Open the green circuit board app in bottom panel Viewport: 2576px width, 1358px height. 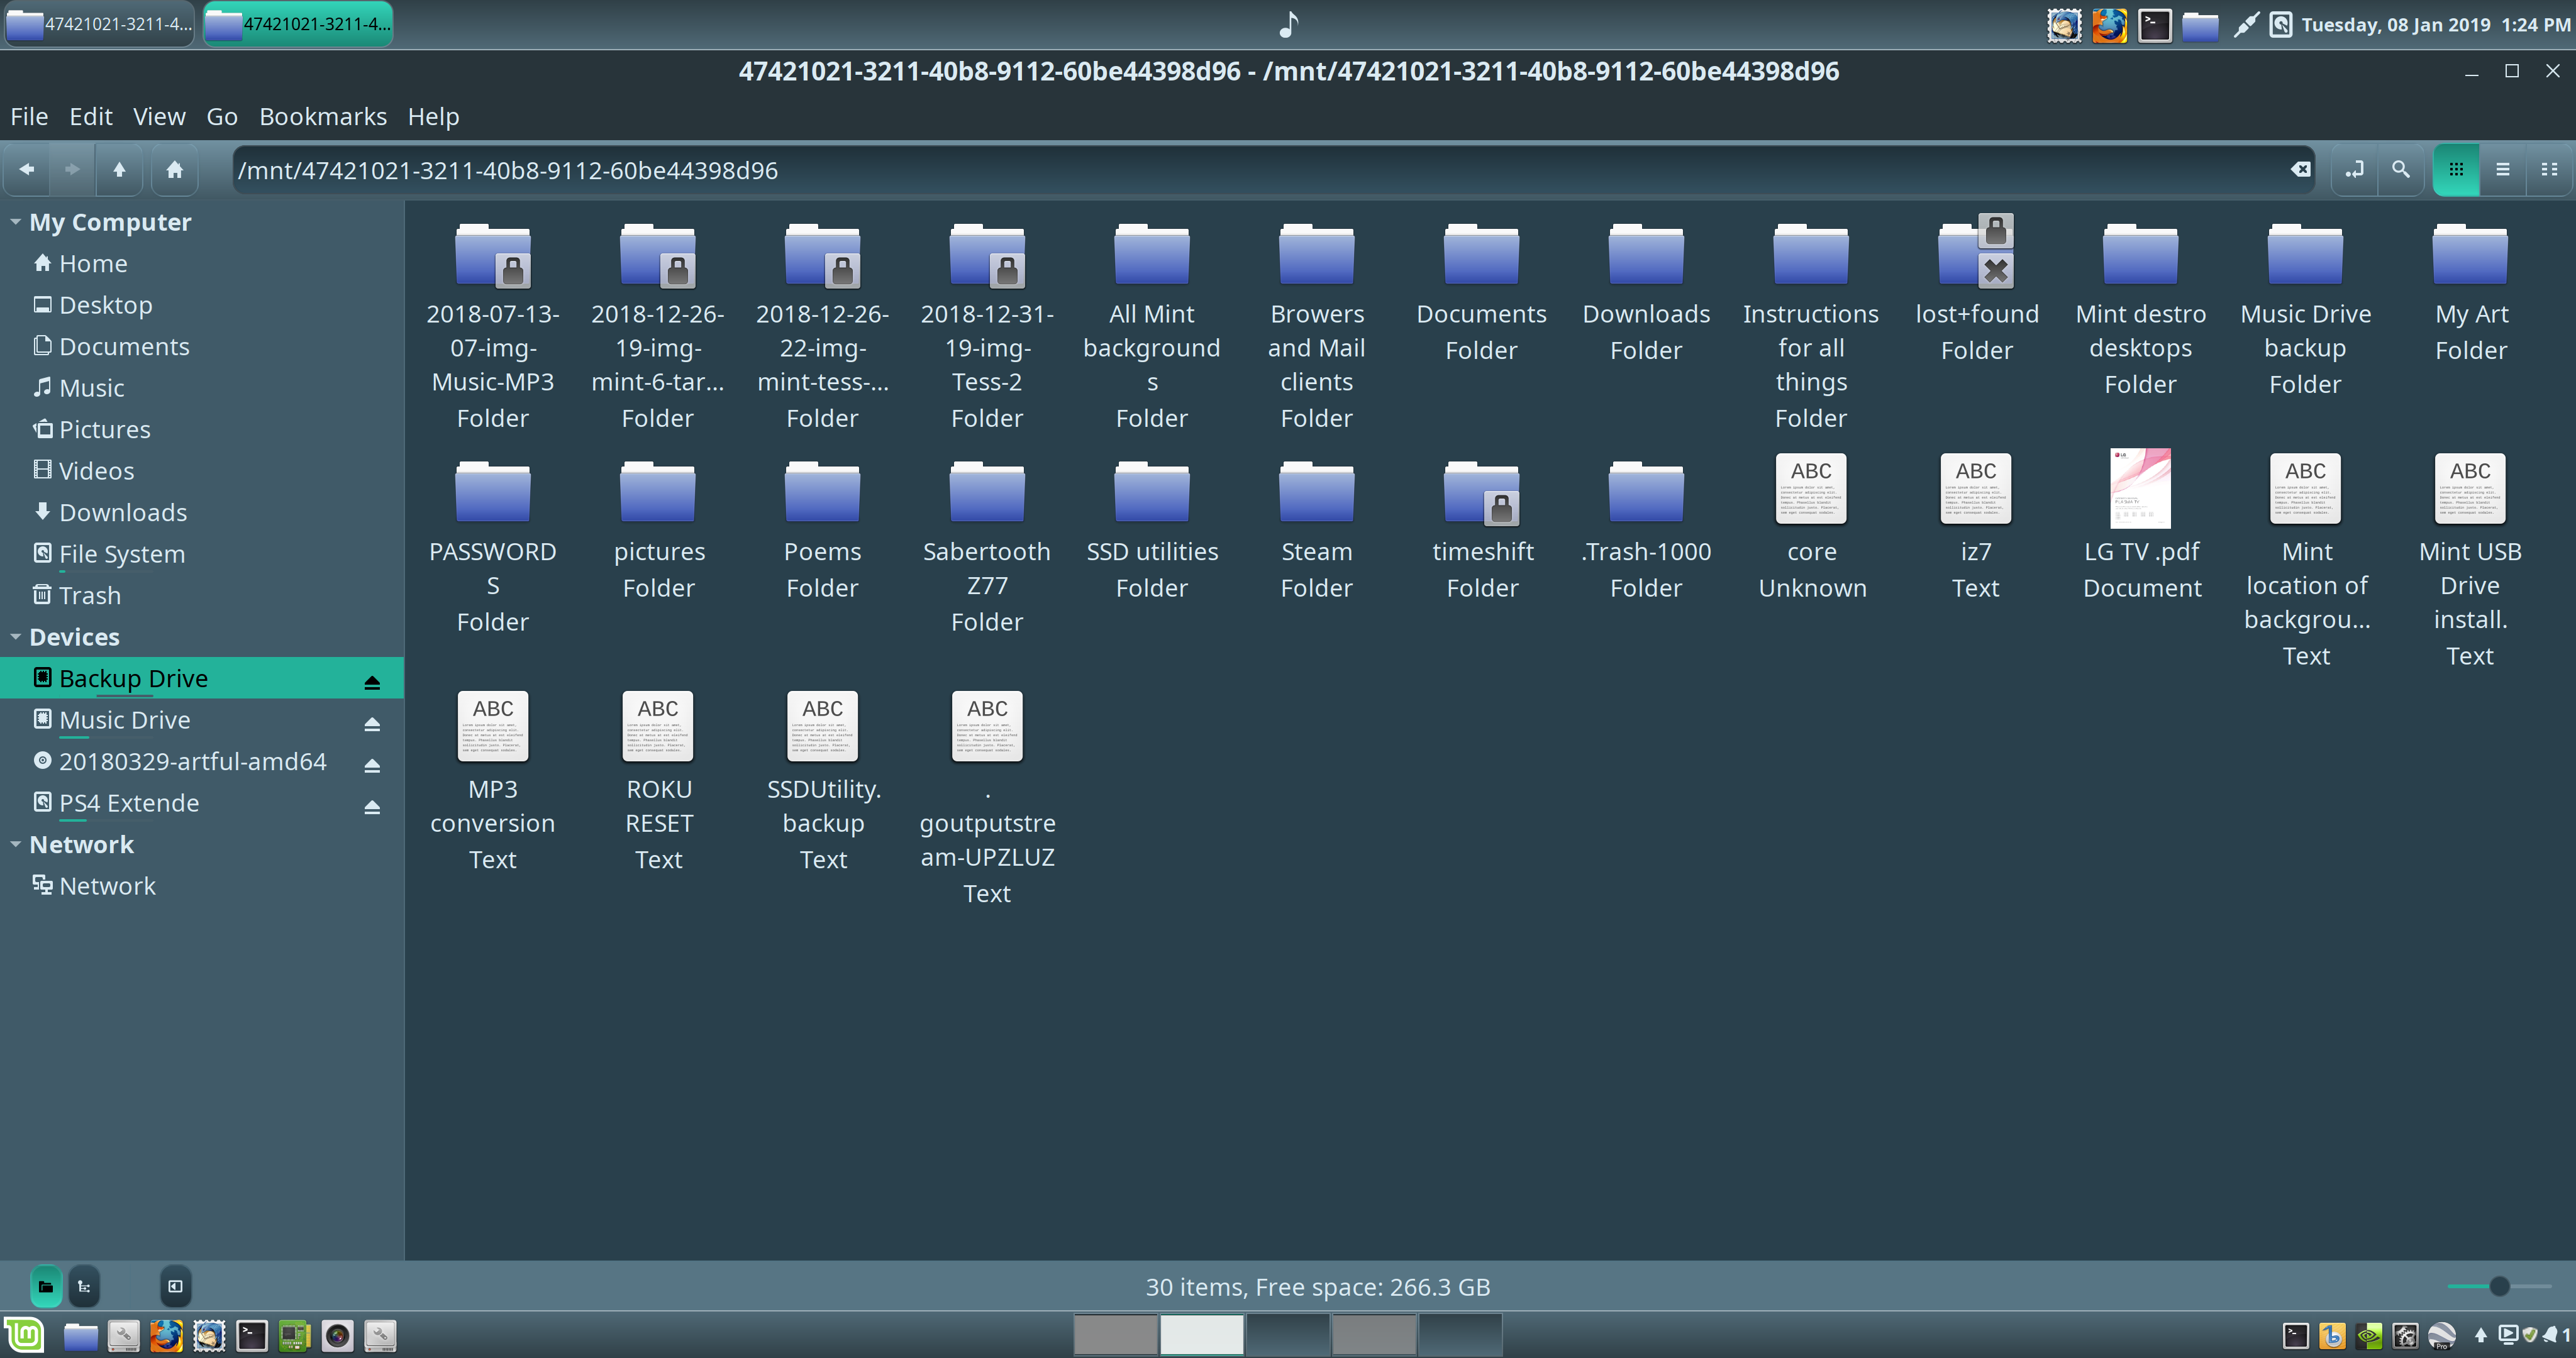point(294,1336)
